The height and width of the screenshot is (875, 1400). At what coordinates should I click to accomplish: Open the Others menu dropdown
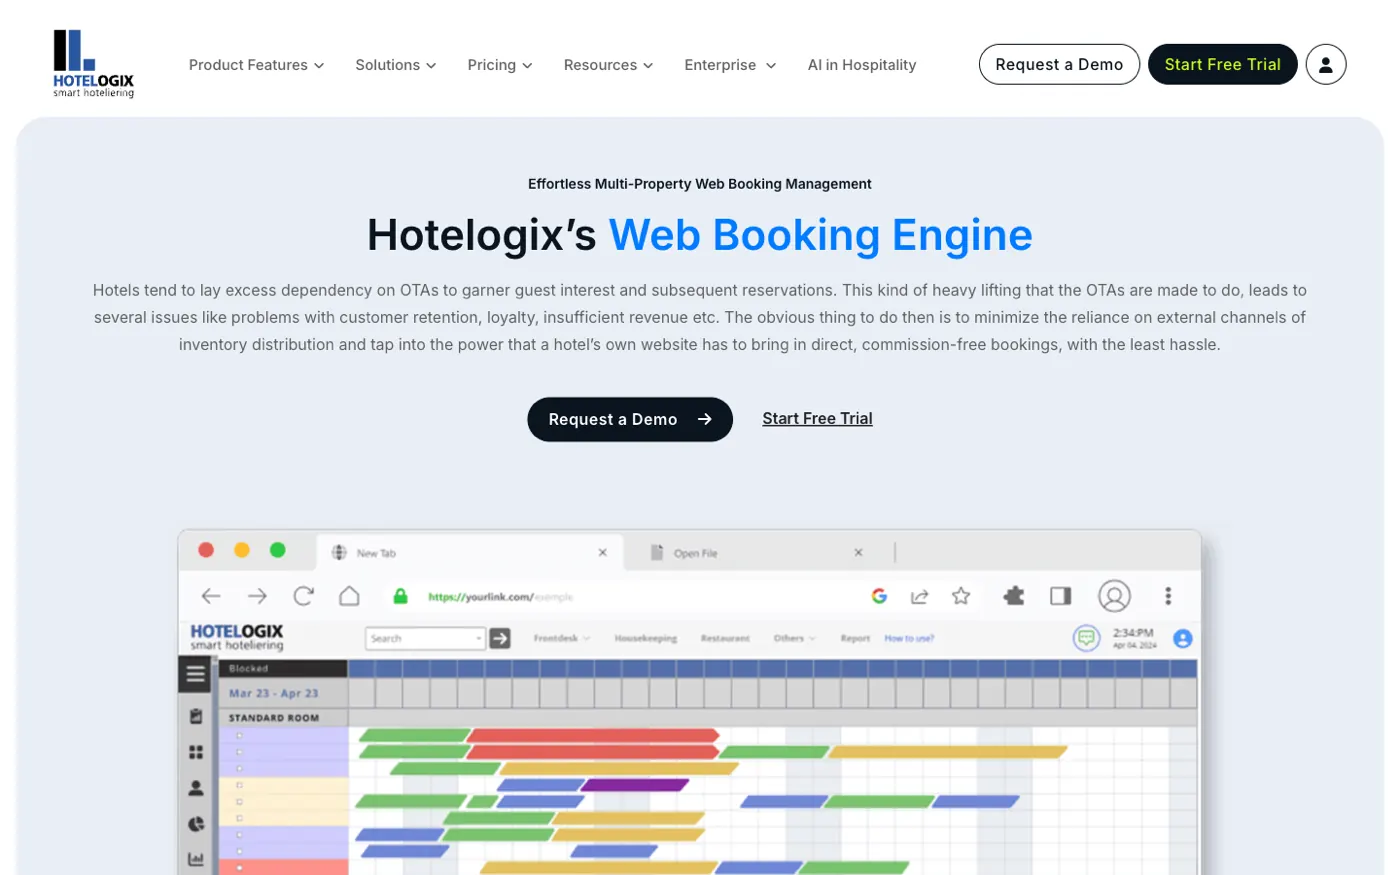(x=794, y=638)
